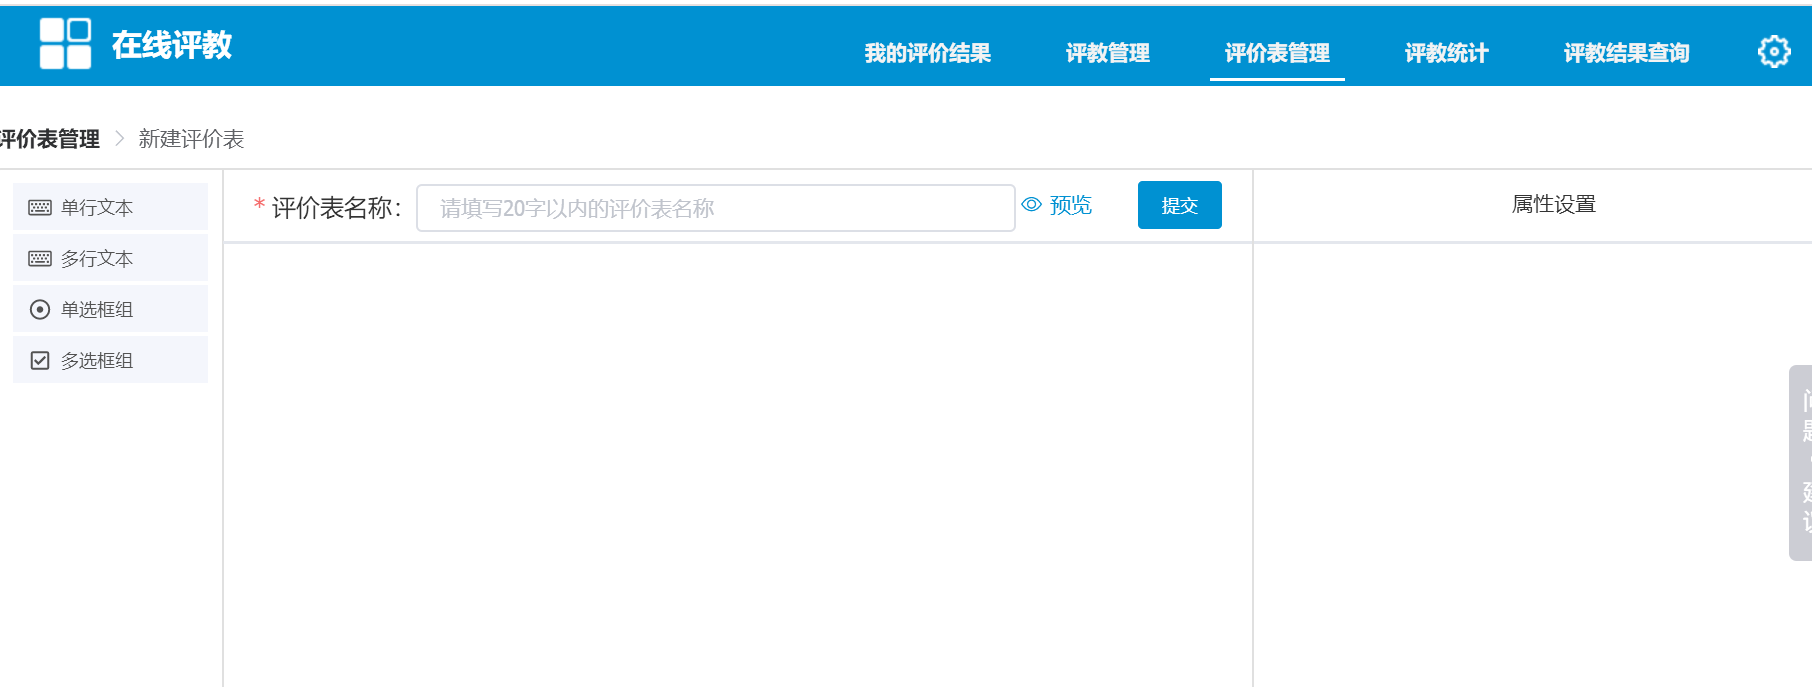This screenshot has height=687, width=1812.
Task: Submit the form with 提交 button
Action: coord(1180,205)
